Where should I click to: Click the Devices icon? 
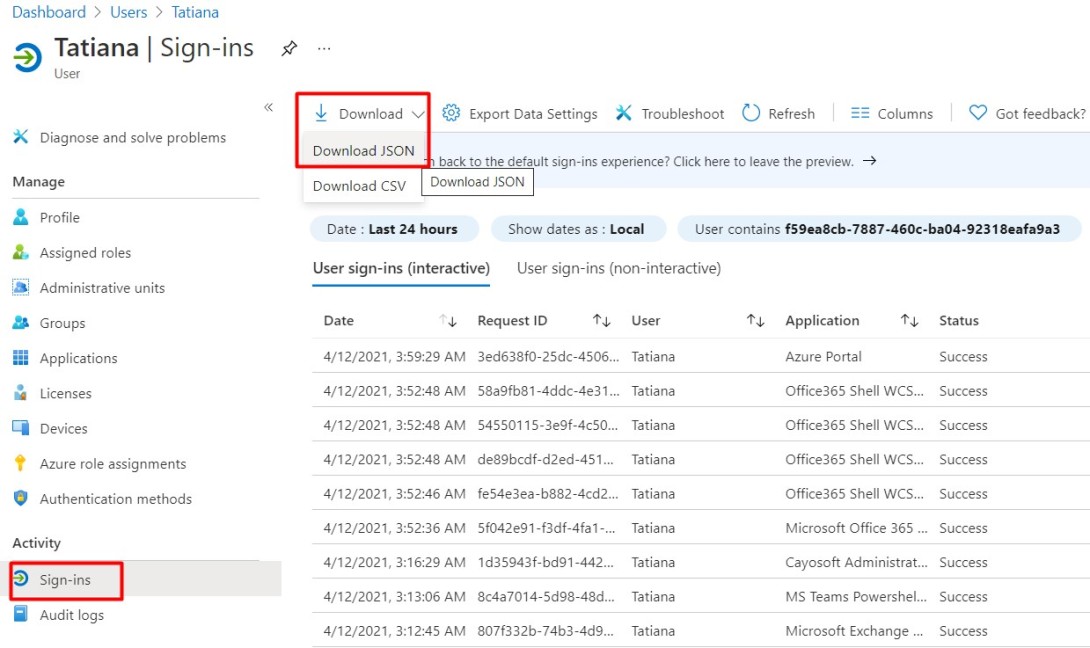[21, 428]
